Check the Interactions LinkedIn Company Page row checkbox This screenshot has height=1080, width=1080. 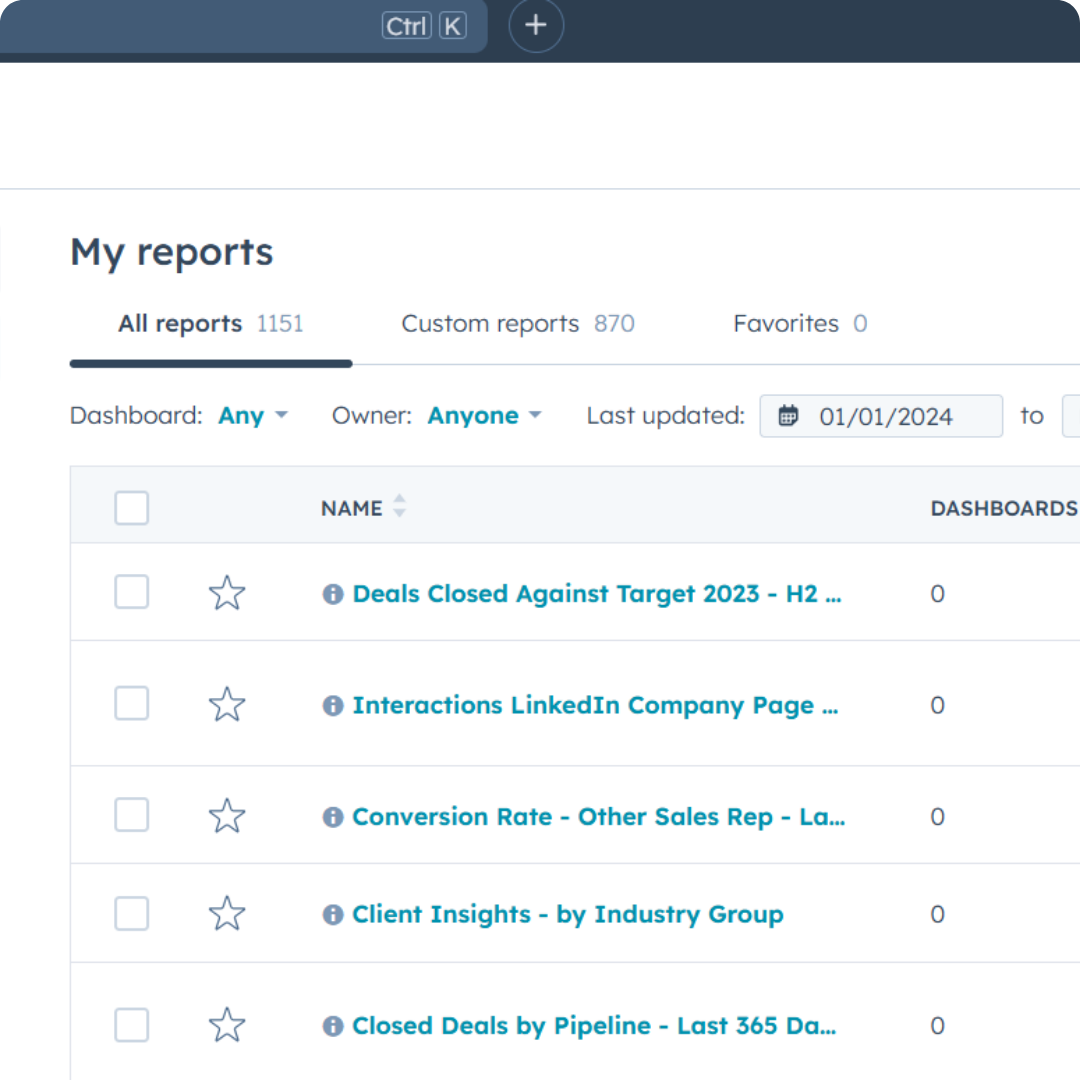pos(132,703)
